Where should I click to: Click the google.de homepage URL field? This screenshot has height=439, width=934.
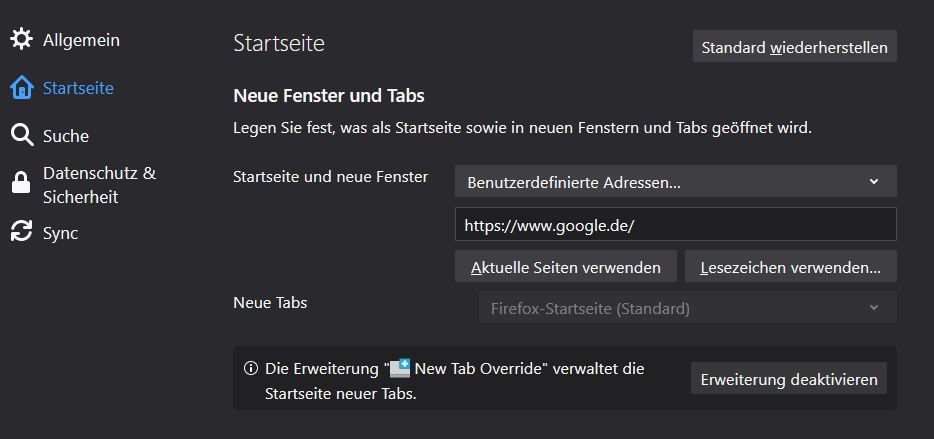(675, 225)
